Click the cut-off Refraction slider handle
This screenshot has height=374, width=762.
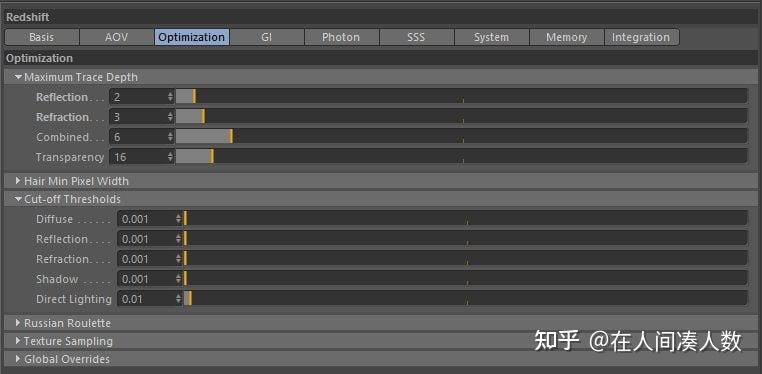click(x=186, y=258)
